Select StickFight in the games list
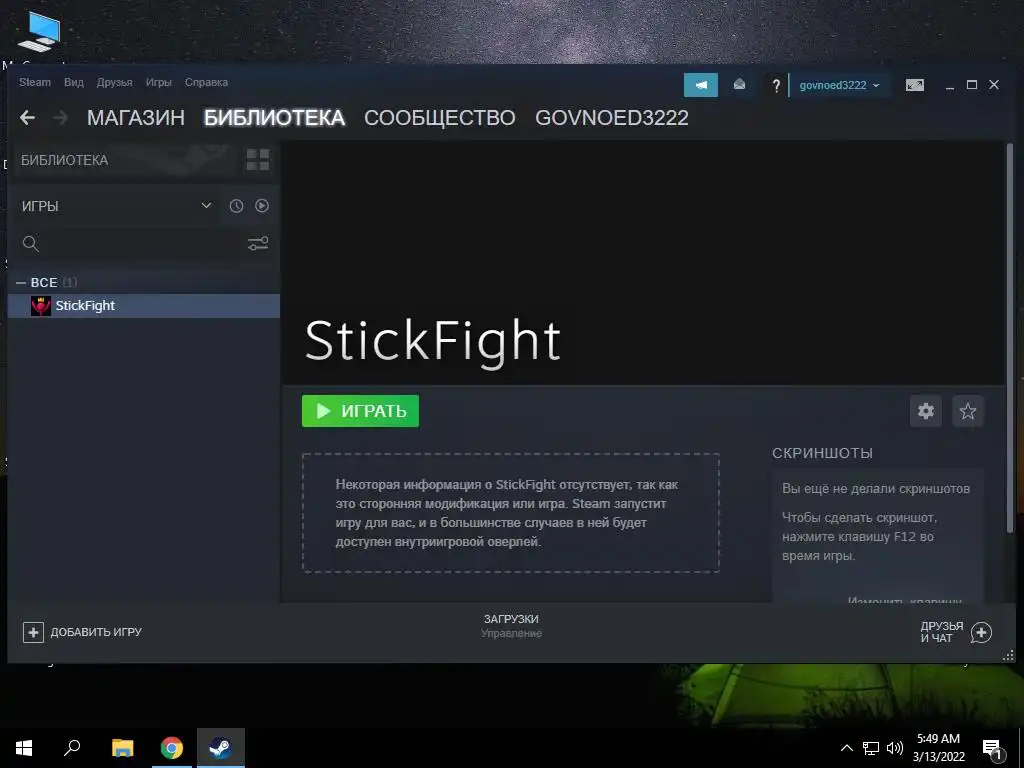The height and width of the screenshot is (768, 1024). (x=144, y=306)
